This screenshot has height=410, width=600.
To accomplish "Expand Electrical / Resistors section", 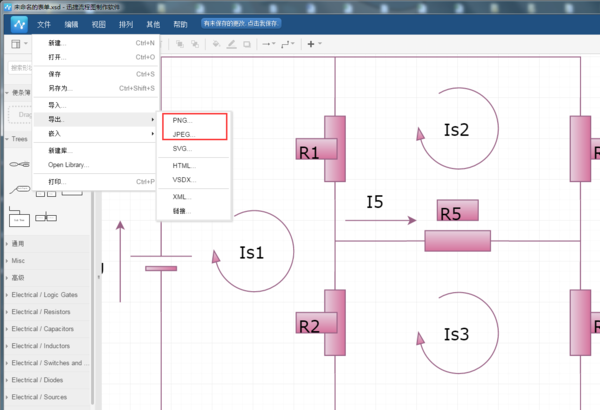I will pyautogui.click(x=48, y=312).
